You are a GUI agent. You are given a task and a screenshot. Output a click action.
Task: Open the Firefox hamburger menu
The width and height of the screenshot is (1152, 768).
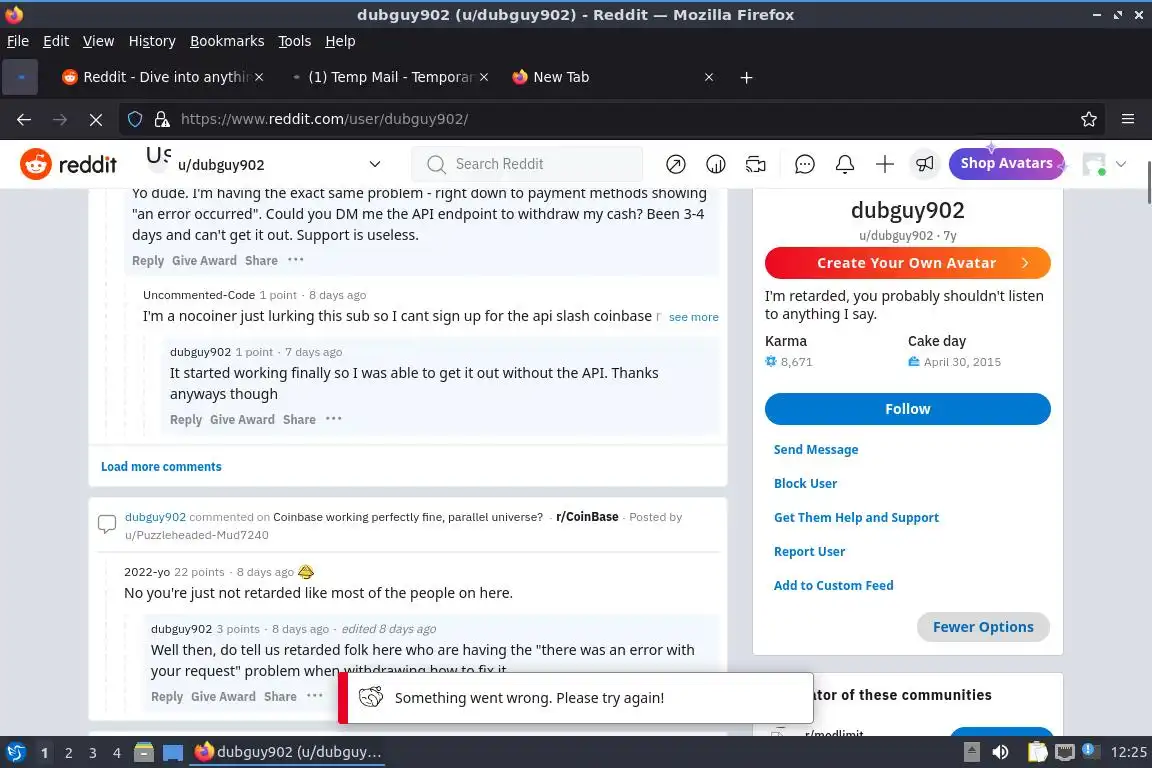click(1128, 119)
